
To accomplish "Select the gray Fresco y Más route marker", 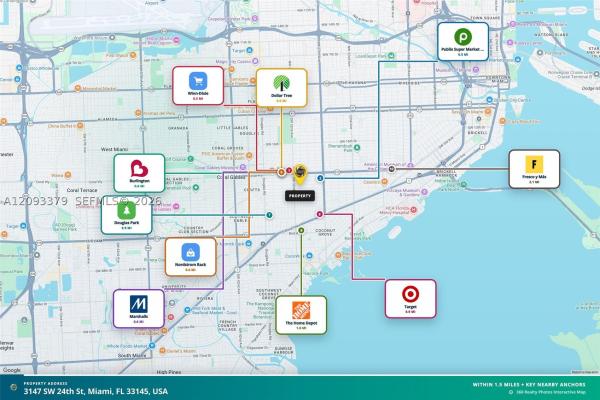I will click(x=391, y=169).
